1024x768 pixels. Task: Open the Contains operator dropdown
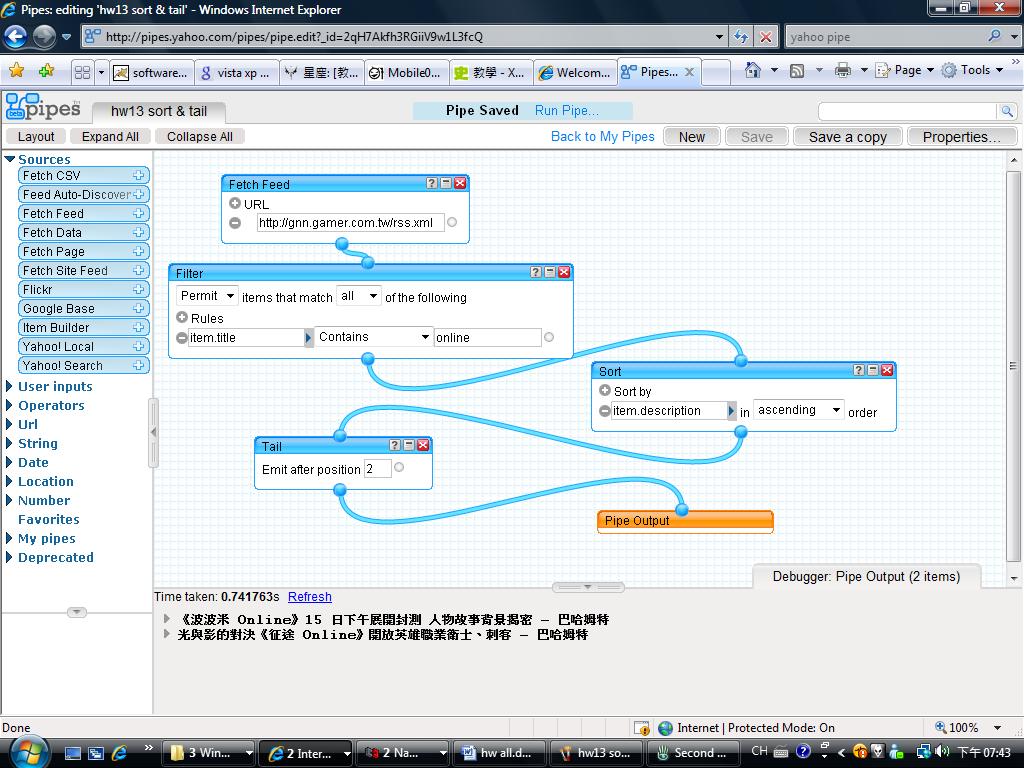coord(373,337)
